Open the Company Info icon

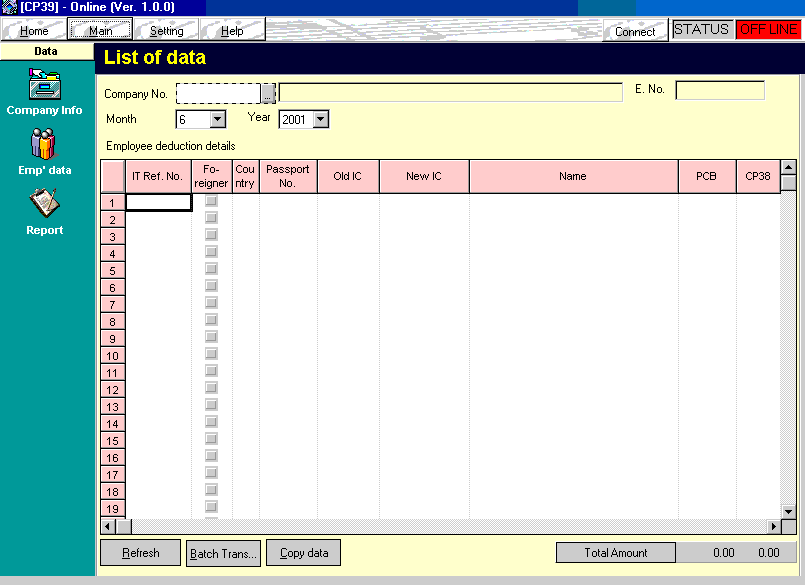(x=44, y=87)
